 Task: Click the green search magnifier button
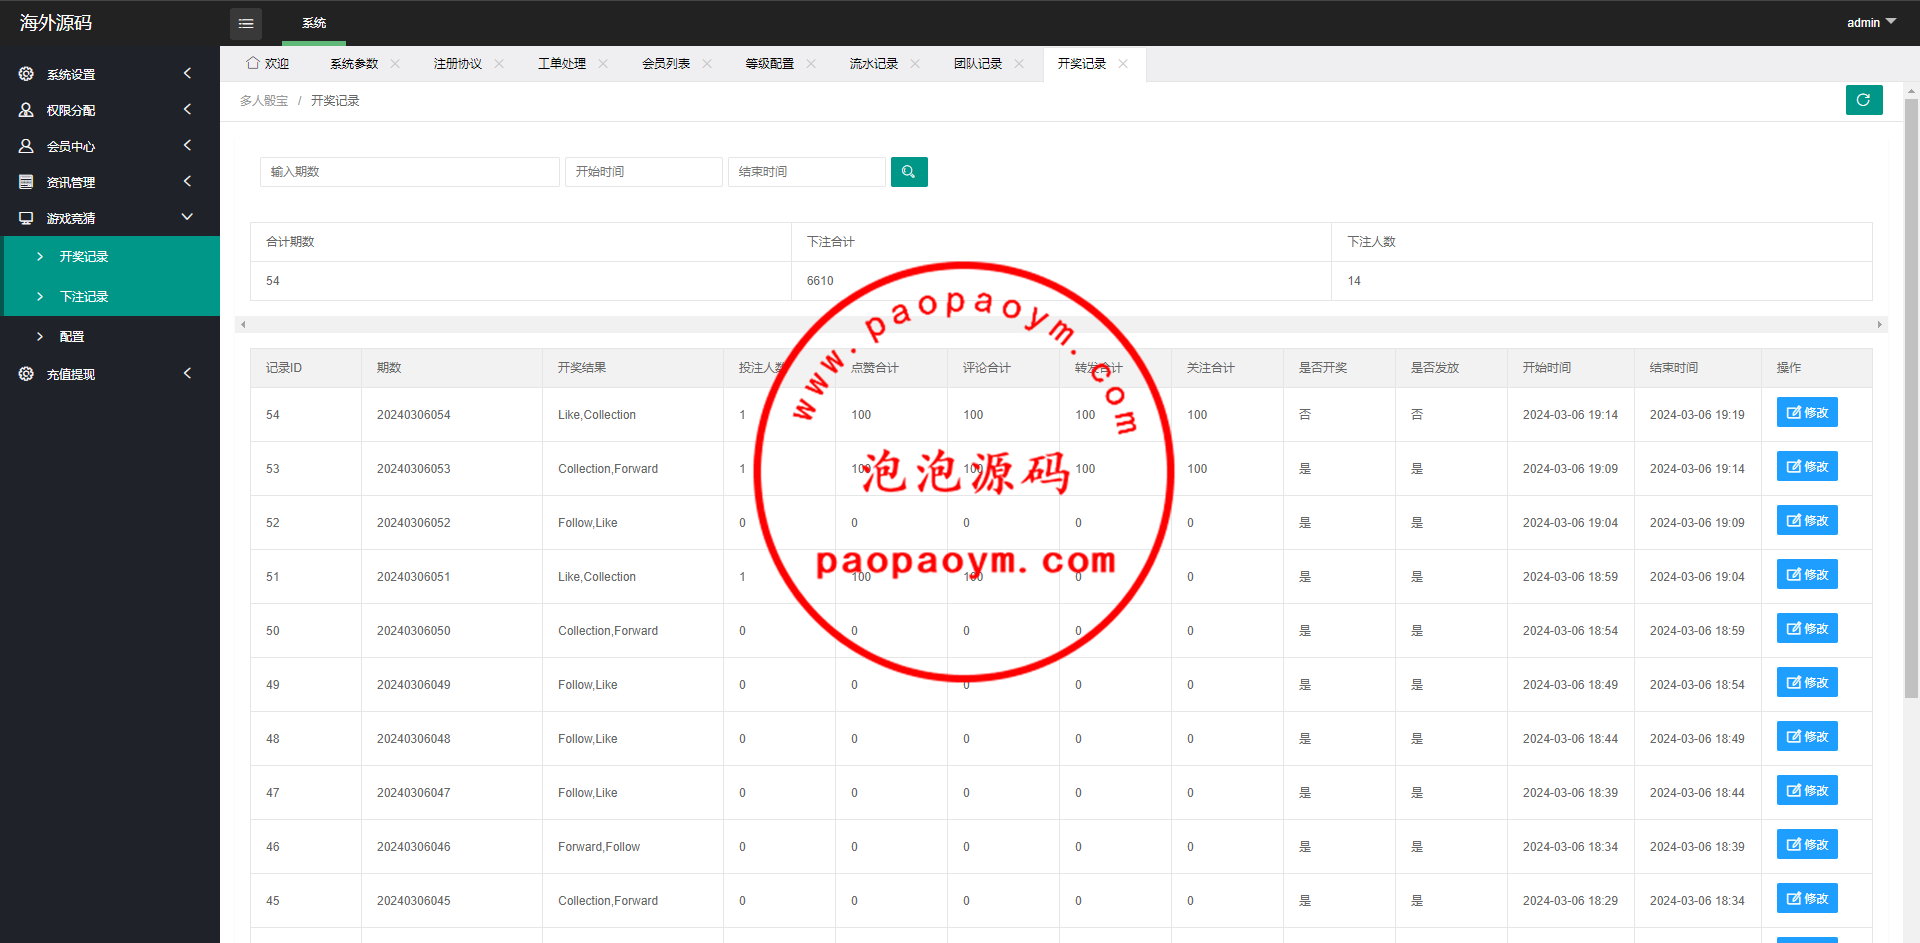[908, 172]
